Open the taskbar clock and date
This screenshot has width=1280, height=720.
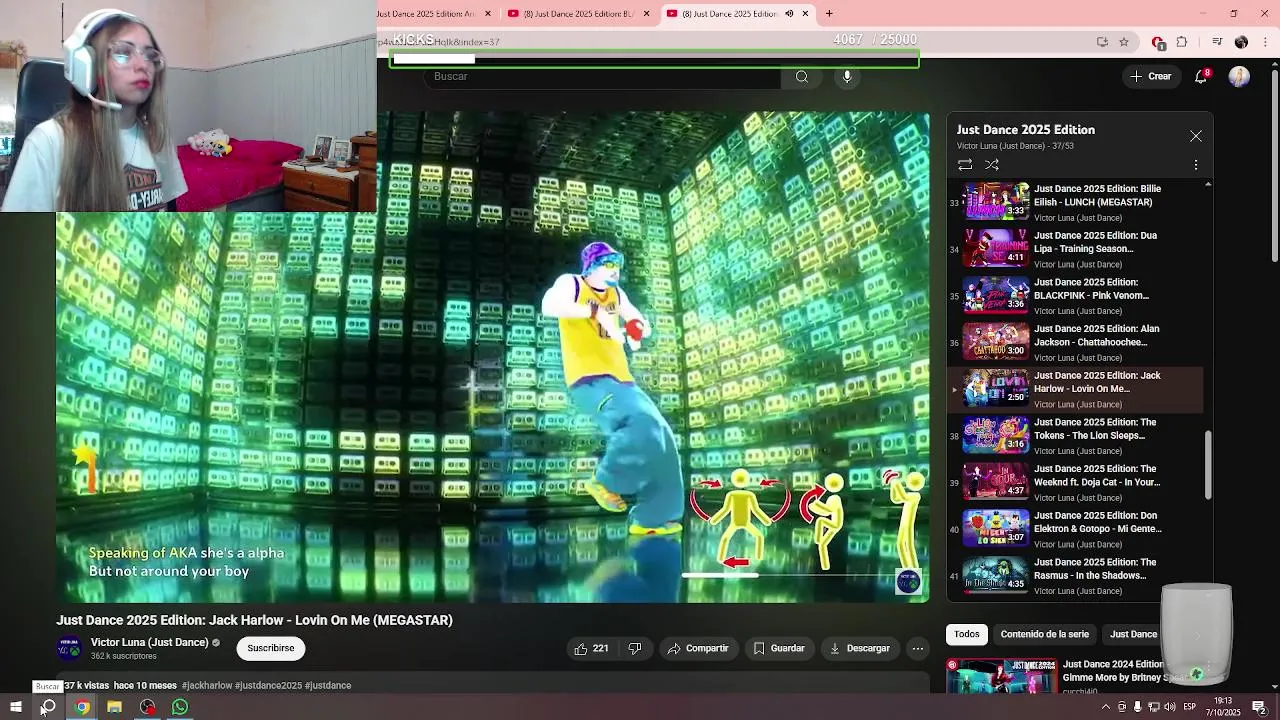1225,707
